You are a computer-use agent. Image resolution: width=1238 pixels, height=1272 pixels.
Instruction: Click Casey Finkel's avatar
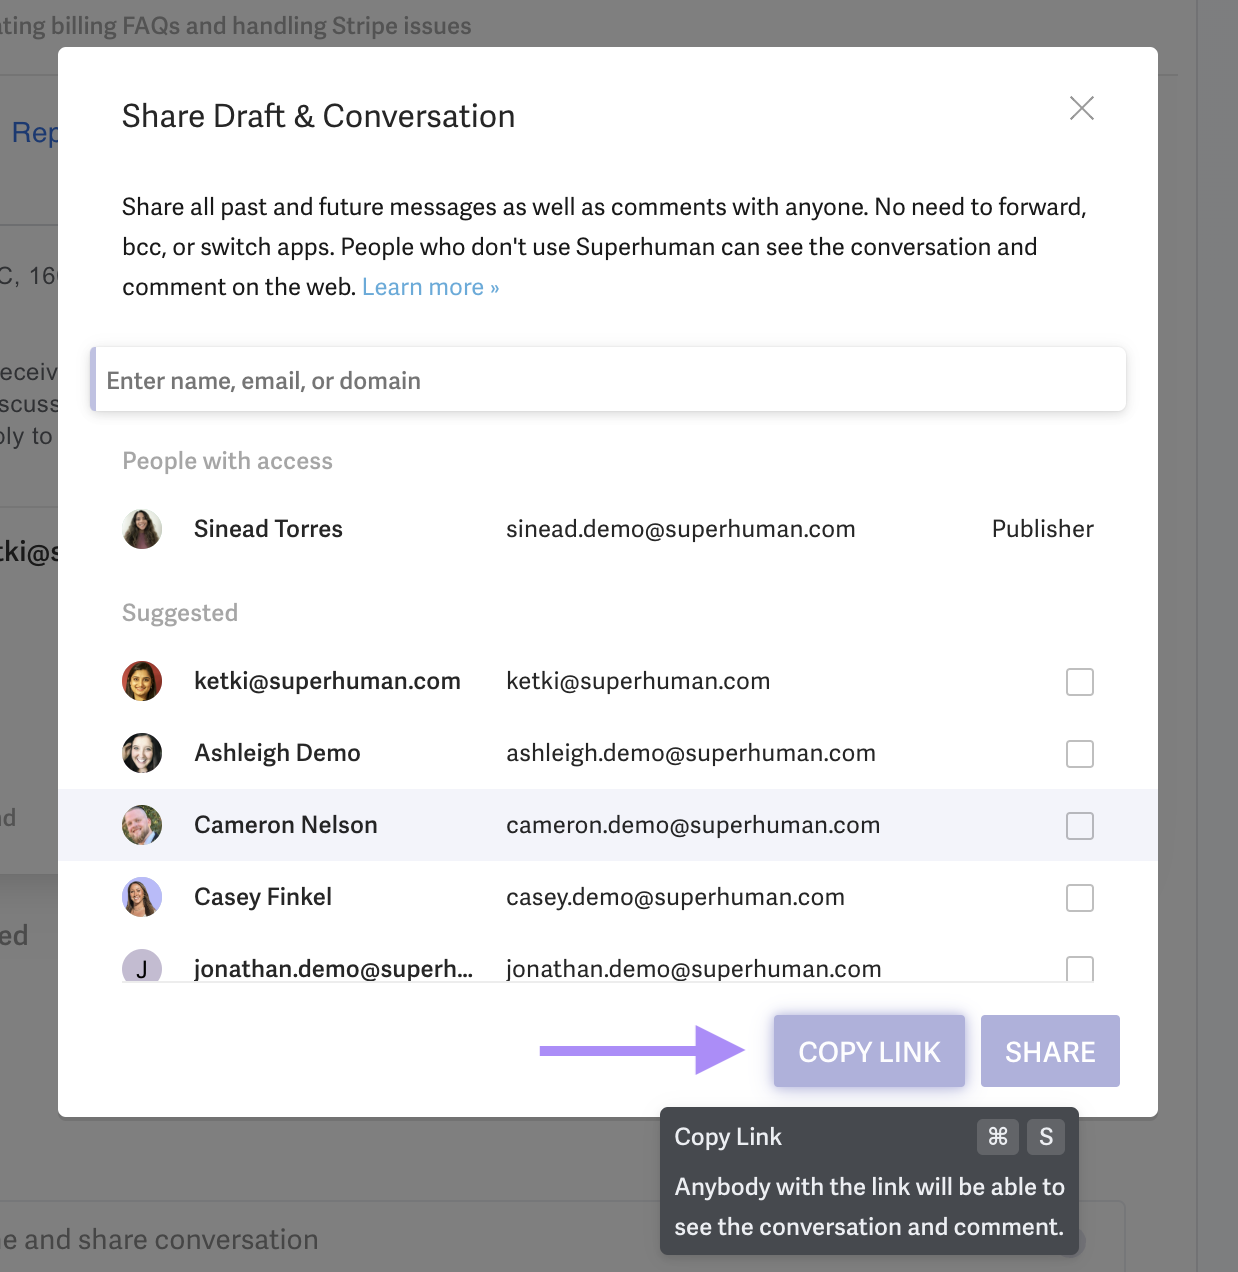coord(142,897)
